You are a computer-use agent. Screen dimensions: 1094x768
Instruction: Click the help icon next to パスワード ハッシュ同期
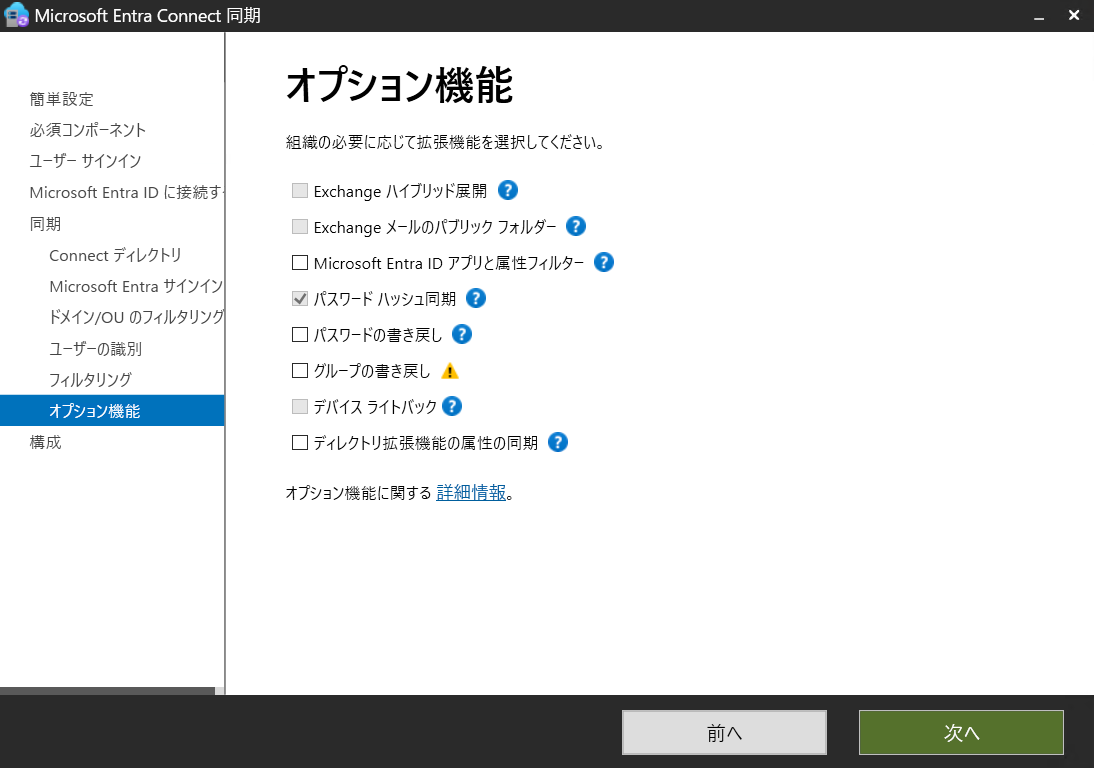pyautogui.click(x=475, y=298)
